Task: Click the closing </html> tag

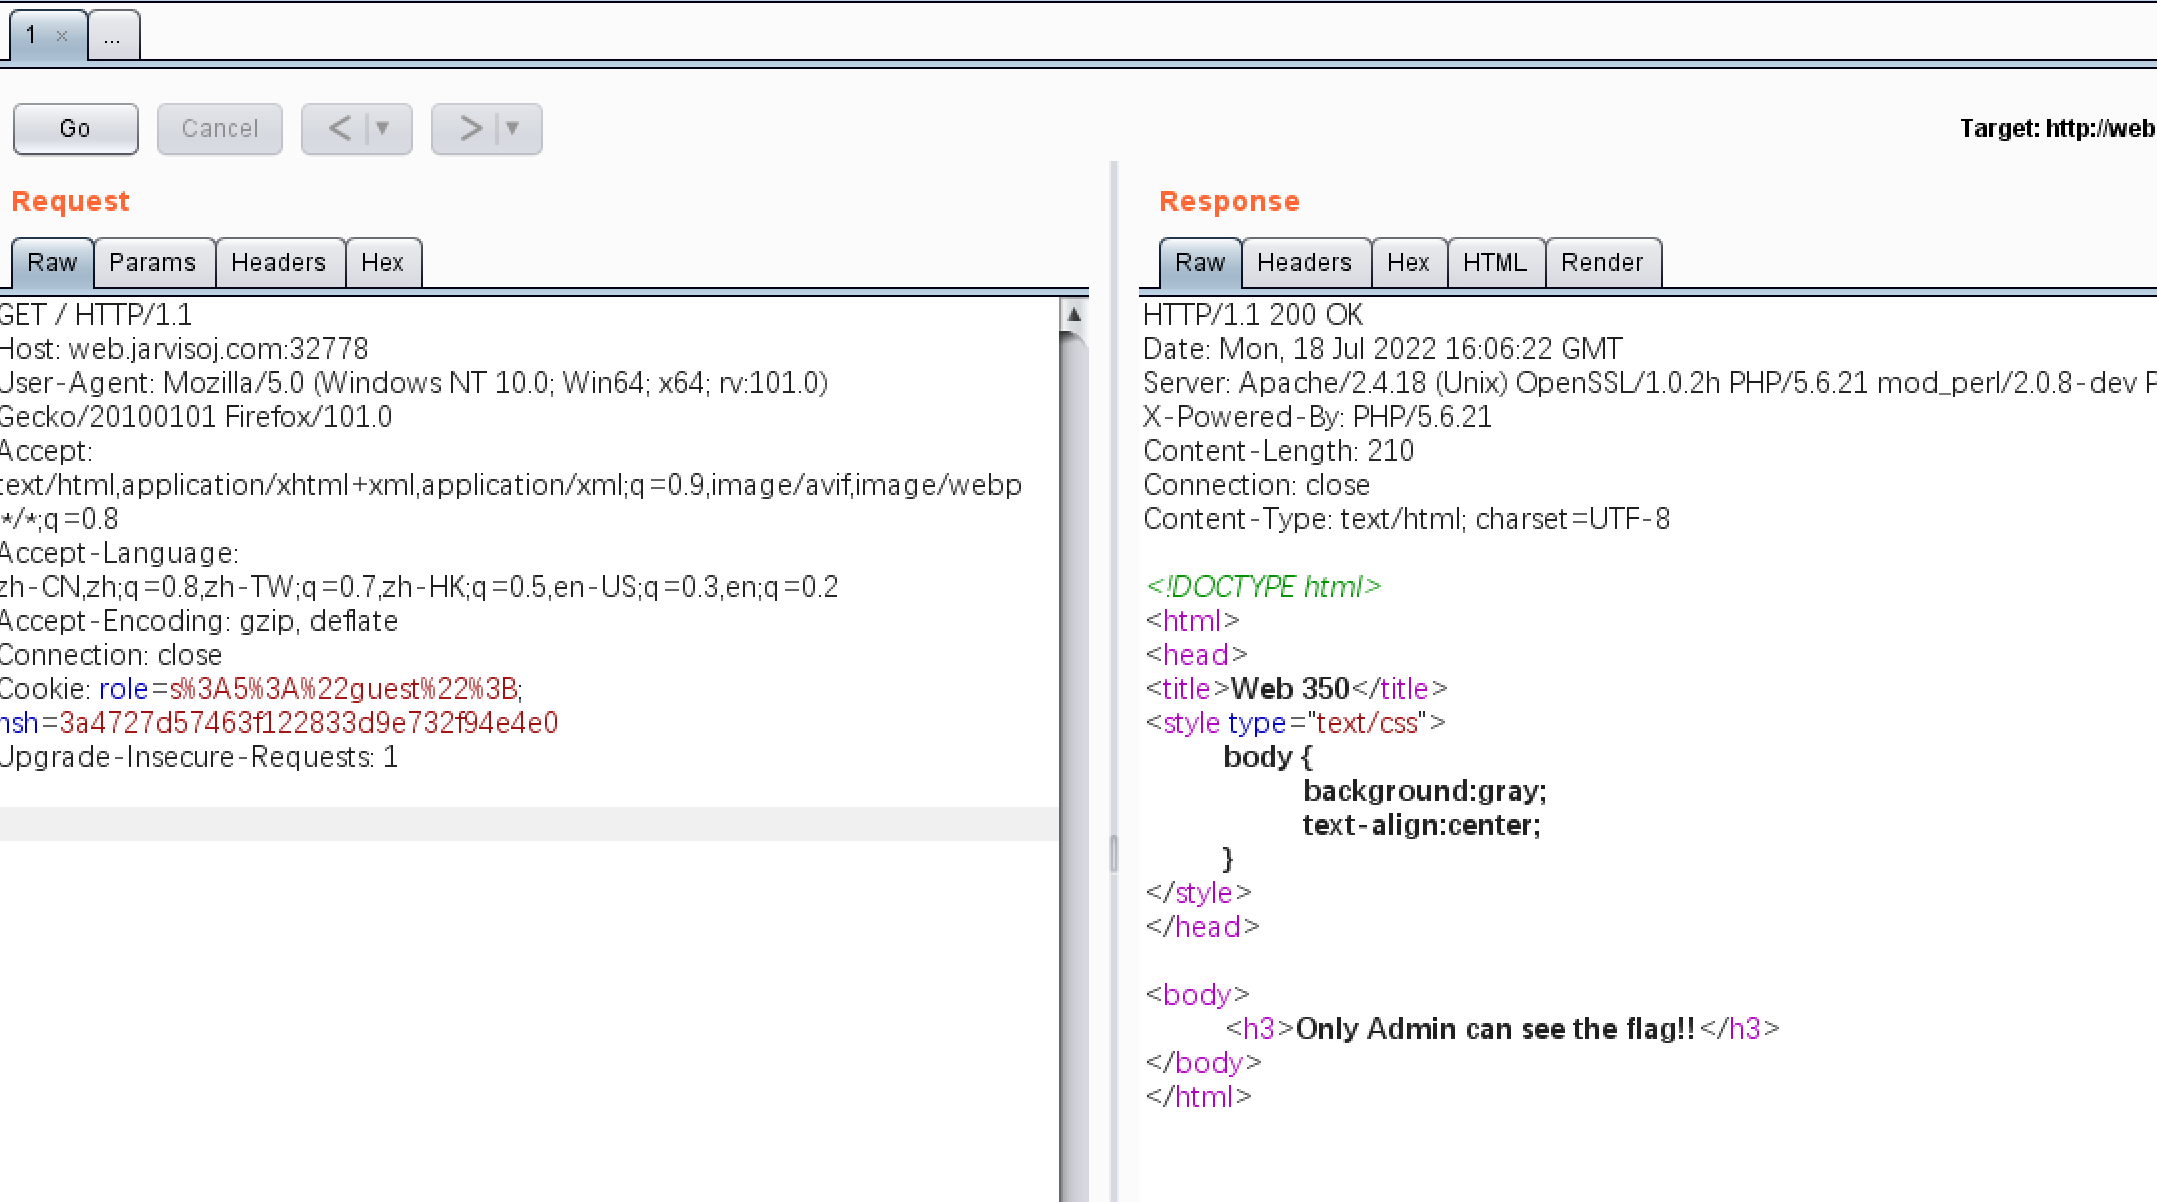Action: click(1198, 1097)
